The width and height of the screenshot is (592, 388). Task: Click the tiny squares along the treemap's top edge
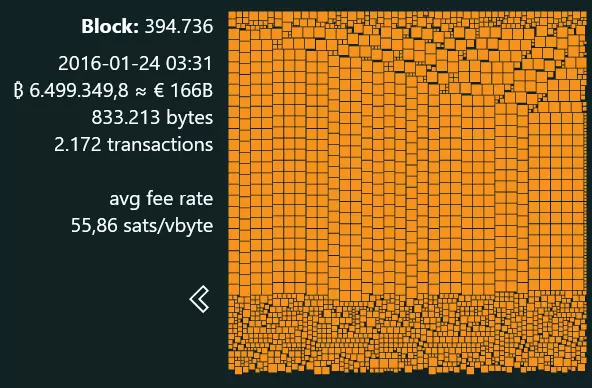pos(408,17)
